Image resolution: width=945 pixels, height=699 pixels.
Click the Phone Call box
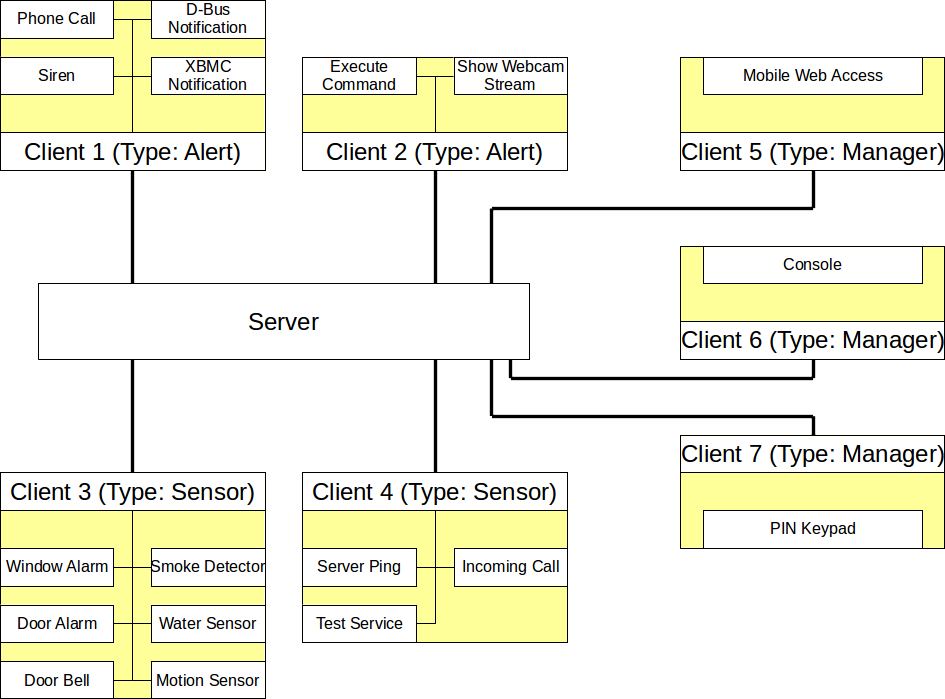pos(57,19)
